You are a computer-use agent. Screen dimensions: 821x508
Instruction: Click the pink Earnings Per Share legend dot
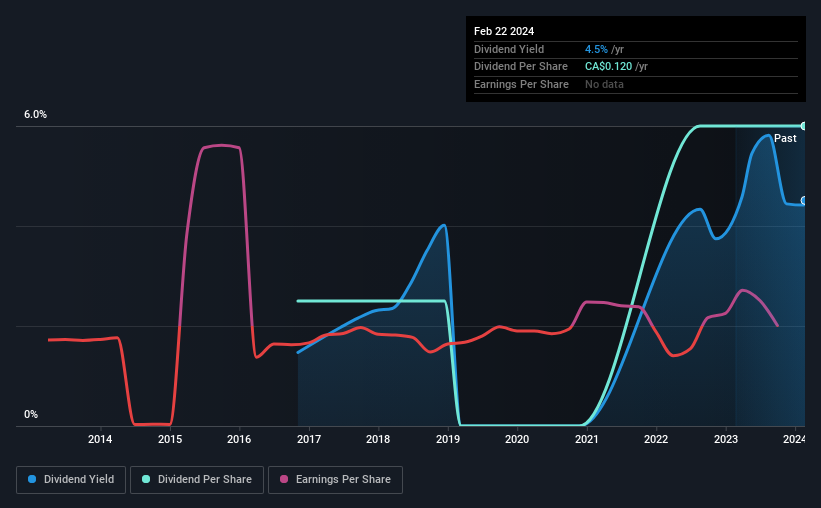284,479
